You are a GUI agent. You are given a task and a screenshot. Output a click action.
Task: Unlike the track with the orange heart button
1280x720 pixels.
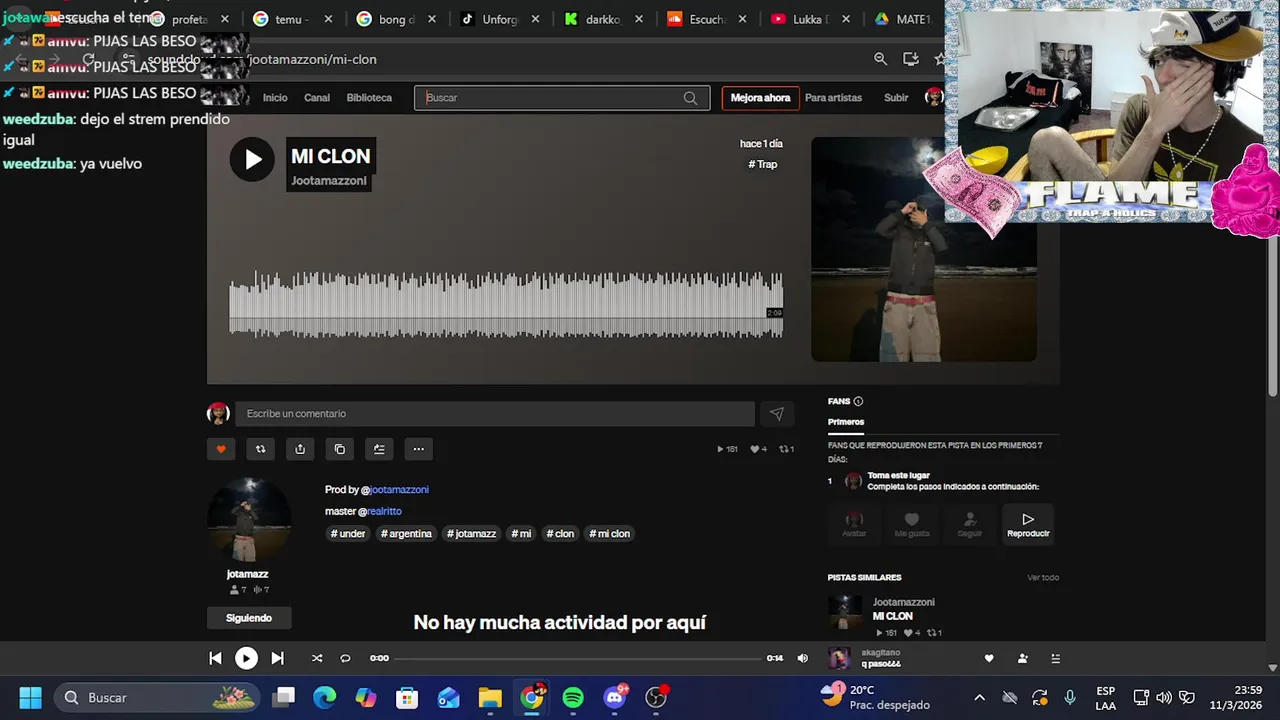(221, 449)
